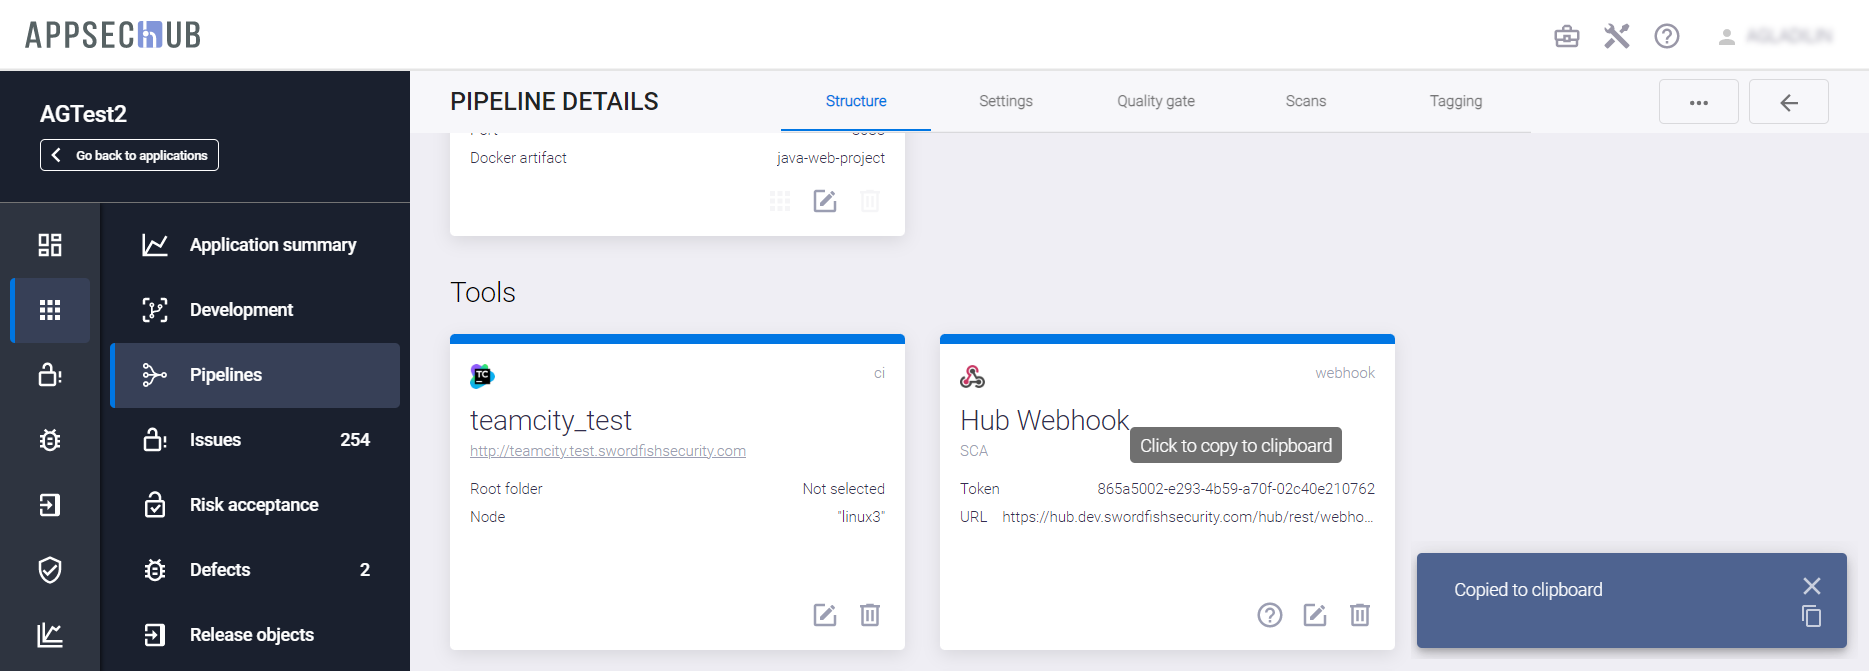Click the help question mark in header
This screenshot has width=1869, height=671.
pyautogui.click(x=1666, y=37)
